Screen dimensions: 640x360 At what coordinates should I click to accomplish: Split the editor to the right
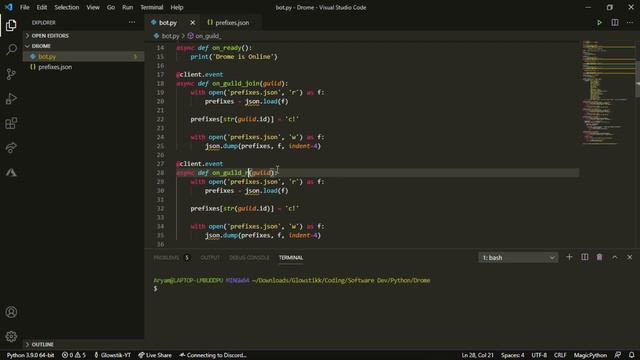tap(615, 23)
